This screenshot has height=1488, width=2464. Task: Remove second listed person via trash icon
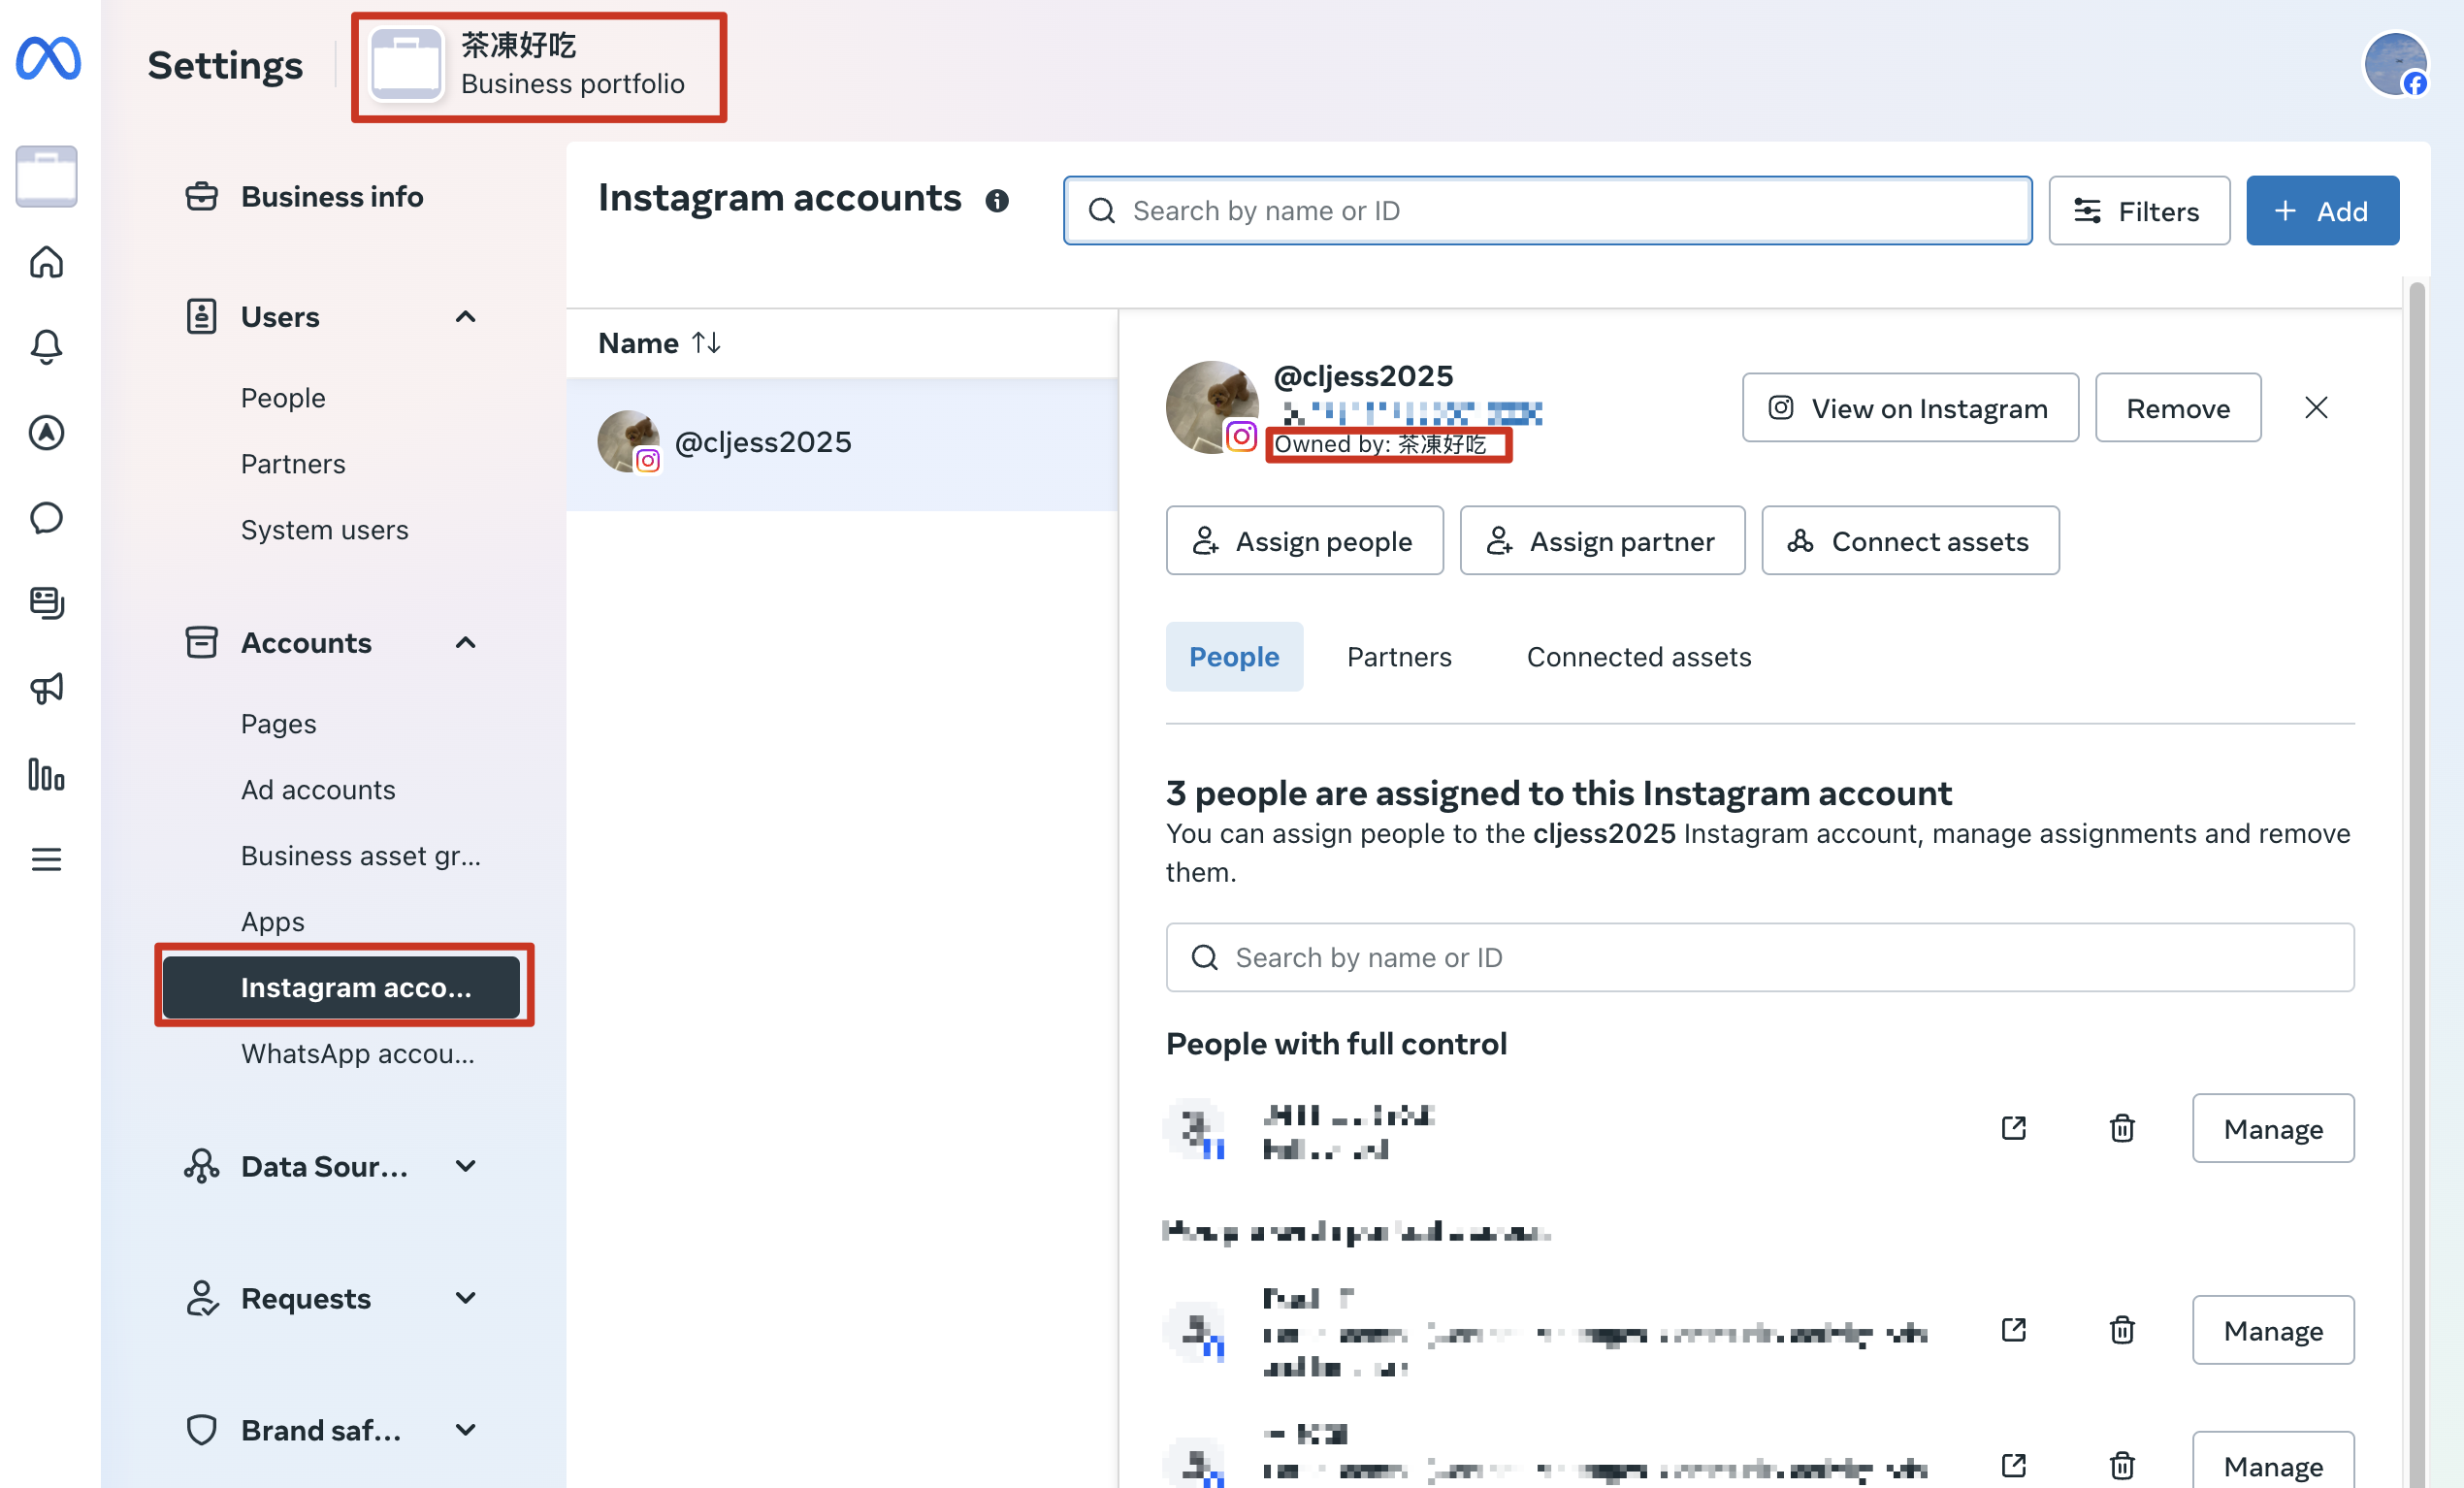tap(2122, 1330)
